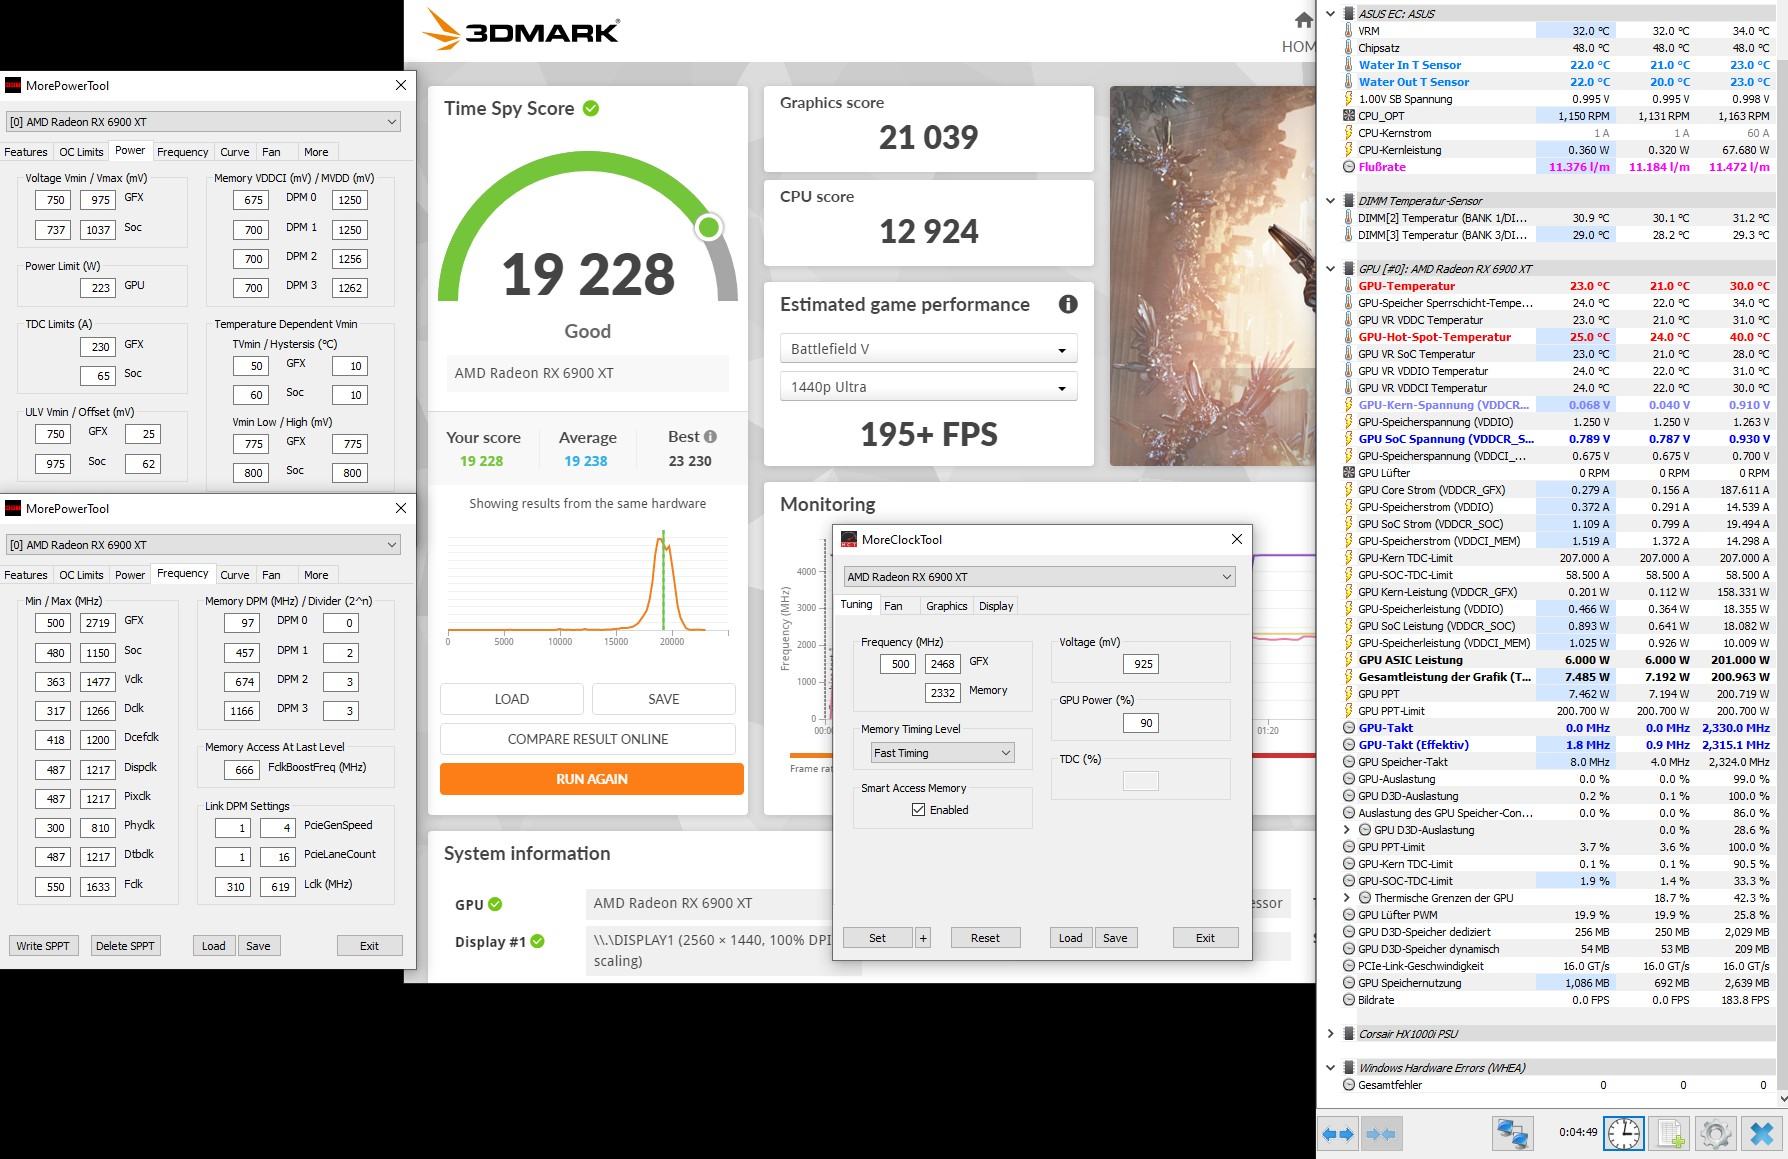Click COMPARE RESULT ONLINE button

point(588,739)
